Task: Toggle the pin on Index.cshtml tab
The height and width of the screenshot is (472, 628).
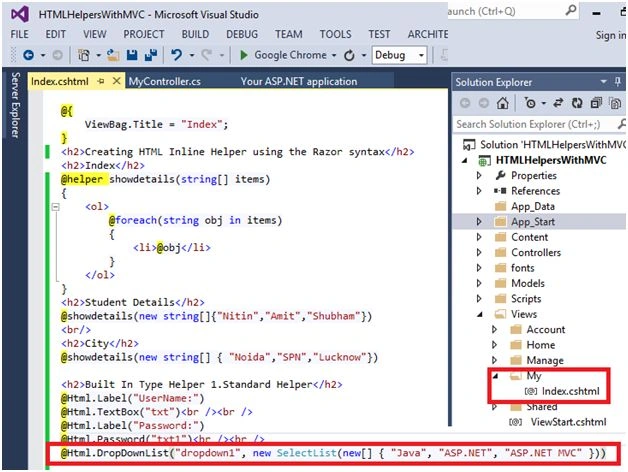Action: pyautogui.click(x=101, y=81)
